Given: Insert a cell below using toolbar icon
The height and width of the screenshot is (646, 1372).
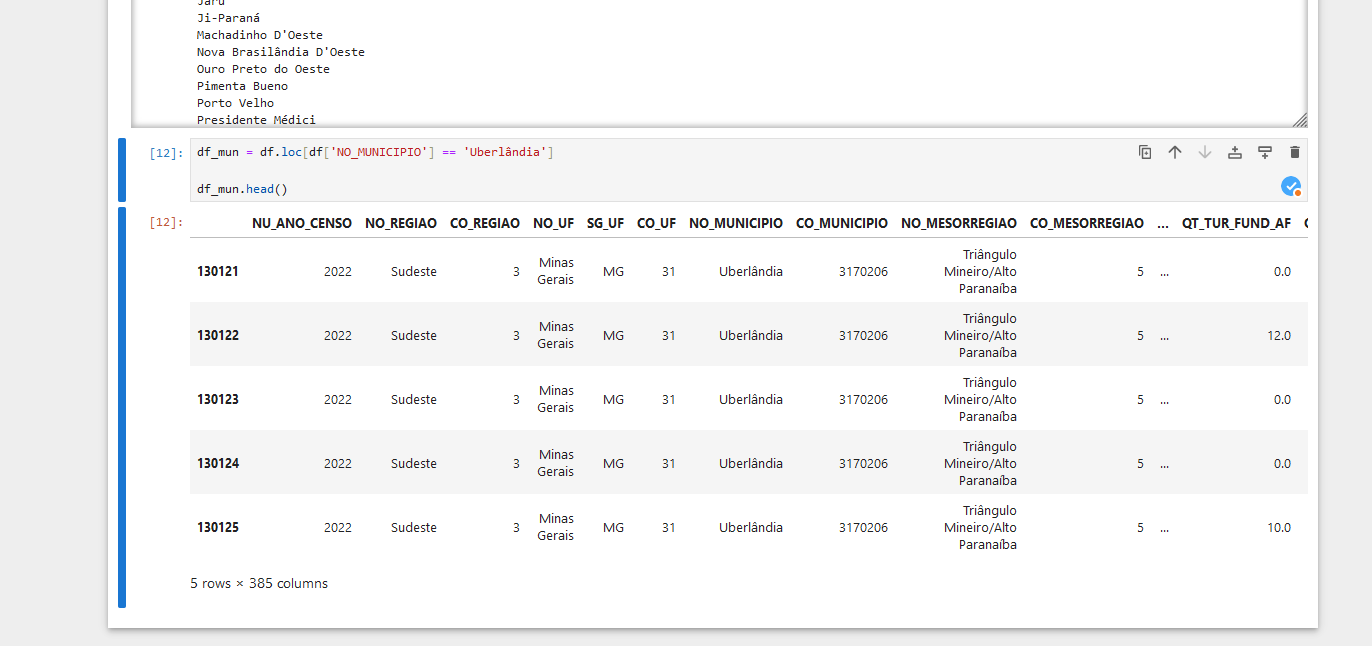Looking at the screenshot, I should [x=1265, y=152].
